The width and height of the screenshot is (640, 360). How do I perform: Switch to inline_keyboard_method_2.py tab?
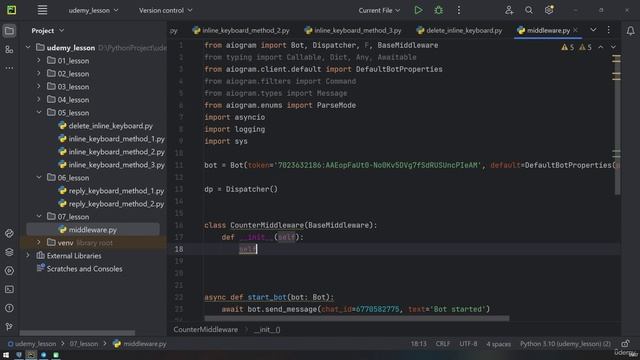(x=241, y=30)
